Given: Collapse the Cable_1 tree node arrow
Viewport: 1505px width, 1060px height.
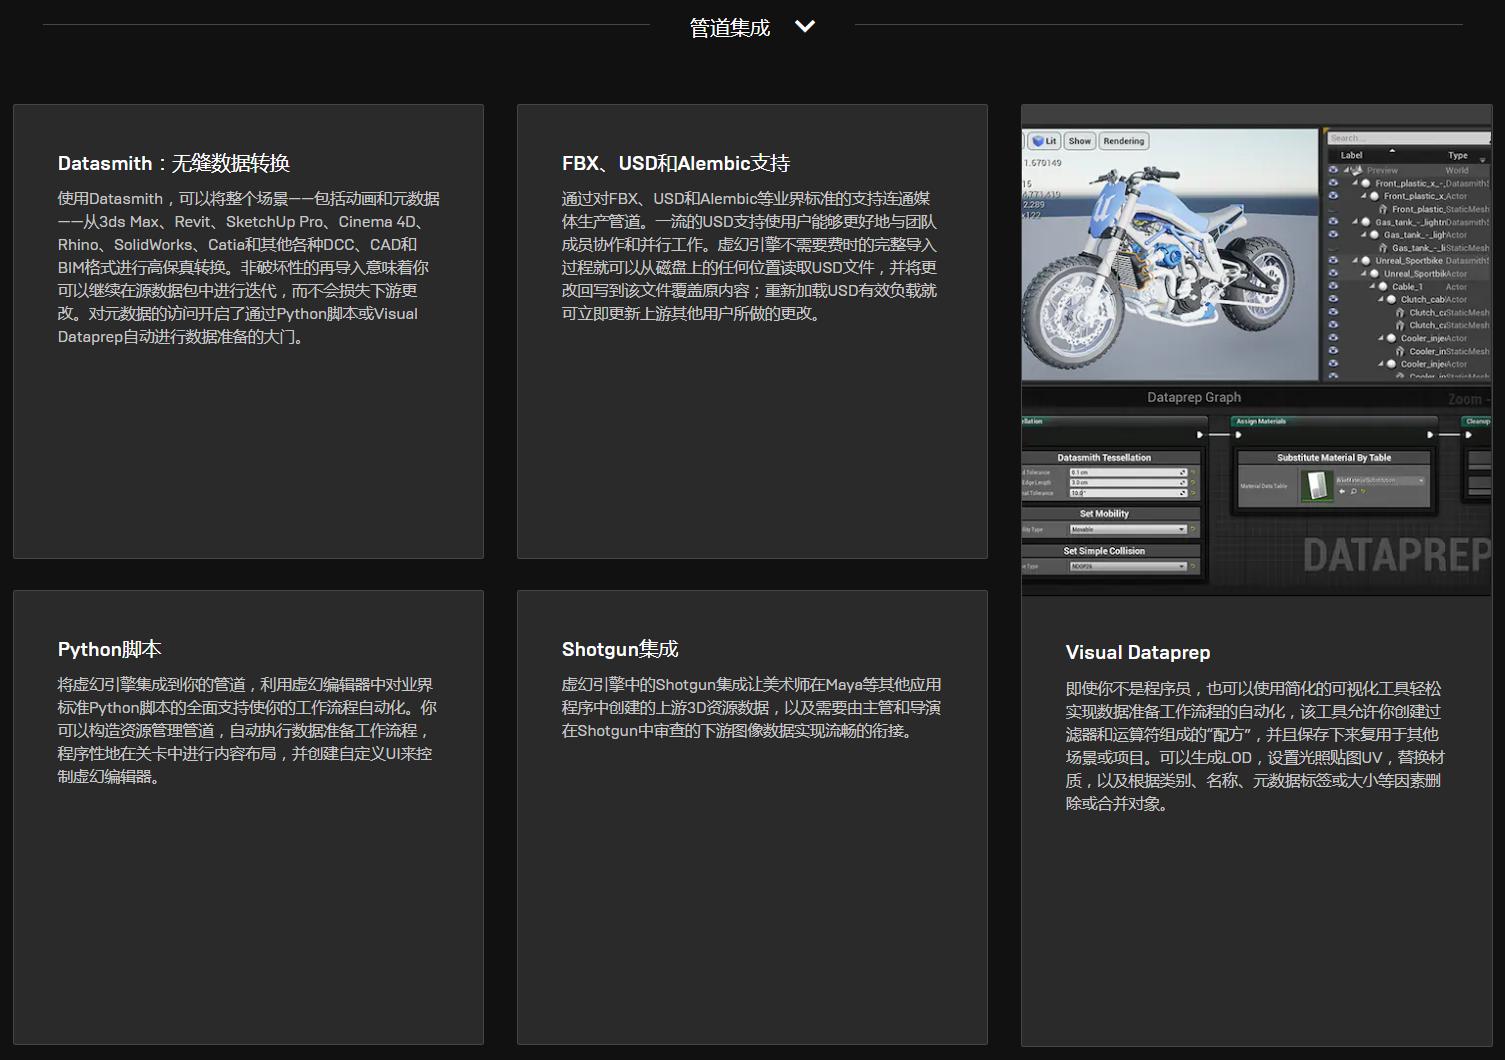Looking at the screenshot, I should [x=1373, y=287].
